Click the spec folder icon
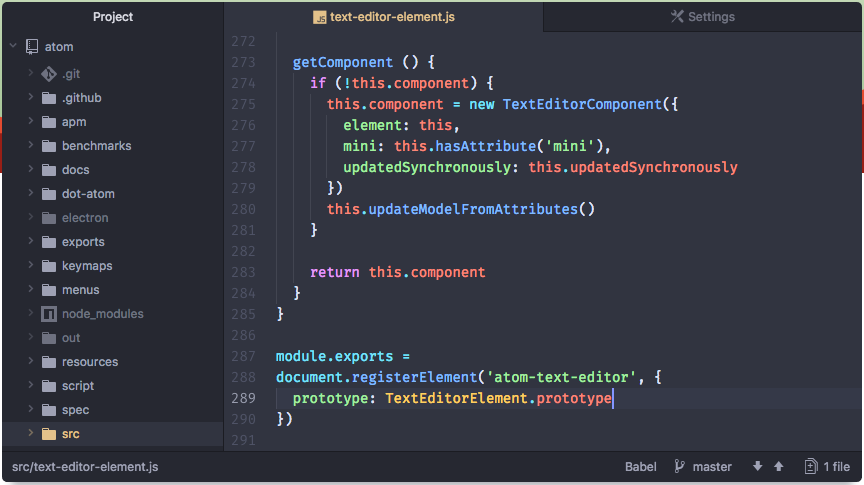The height and width of the screenshot is (485, 864). [x=49, y=410]
